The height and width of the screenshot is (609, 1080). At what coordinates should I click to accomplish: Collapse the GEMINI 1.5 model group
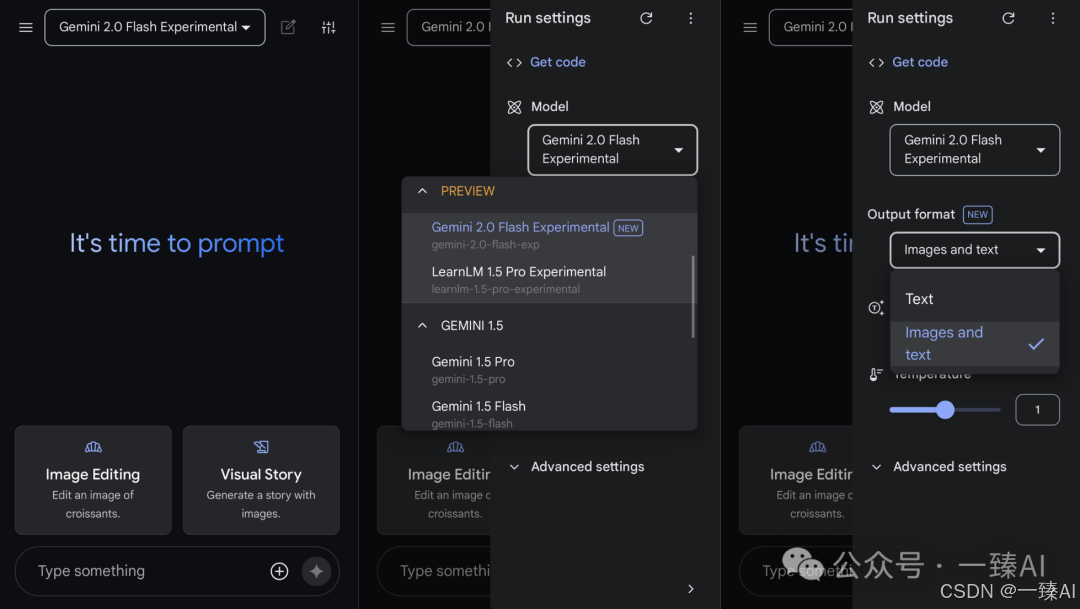pos(422,326)
